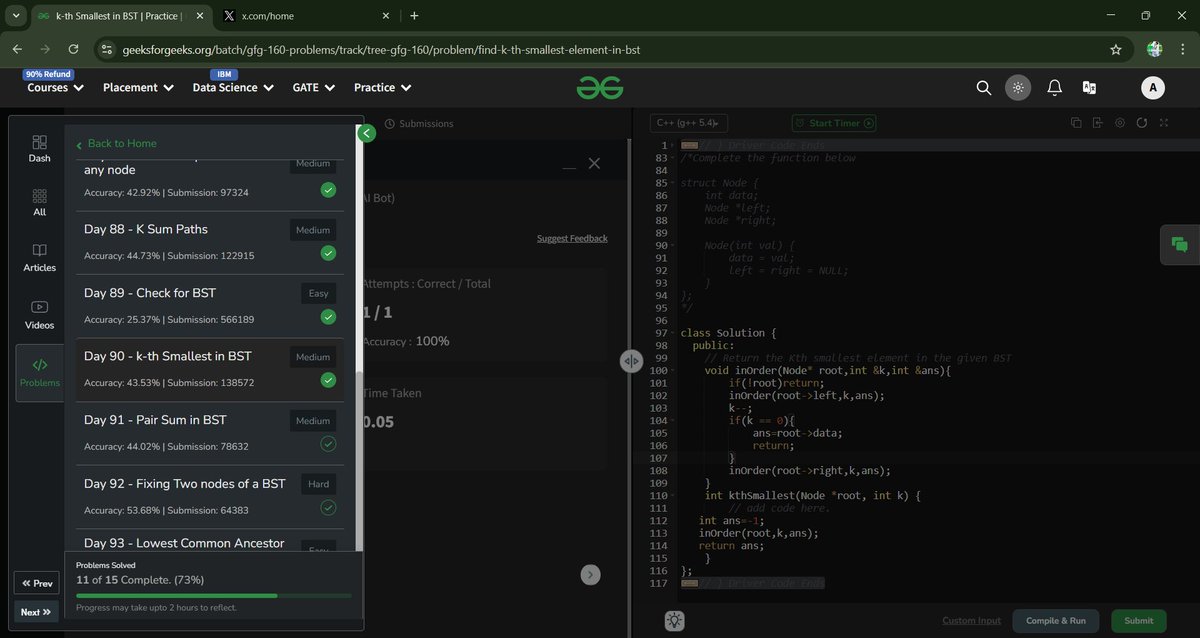Expand the Courses dropdown menu
The height and width of the screenshot is (638, 1200).
(55, 88)
